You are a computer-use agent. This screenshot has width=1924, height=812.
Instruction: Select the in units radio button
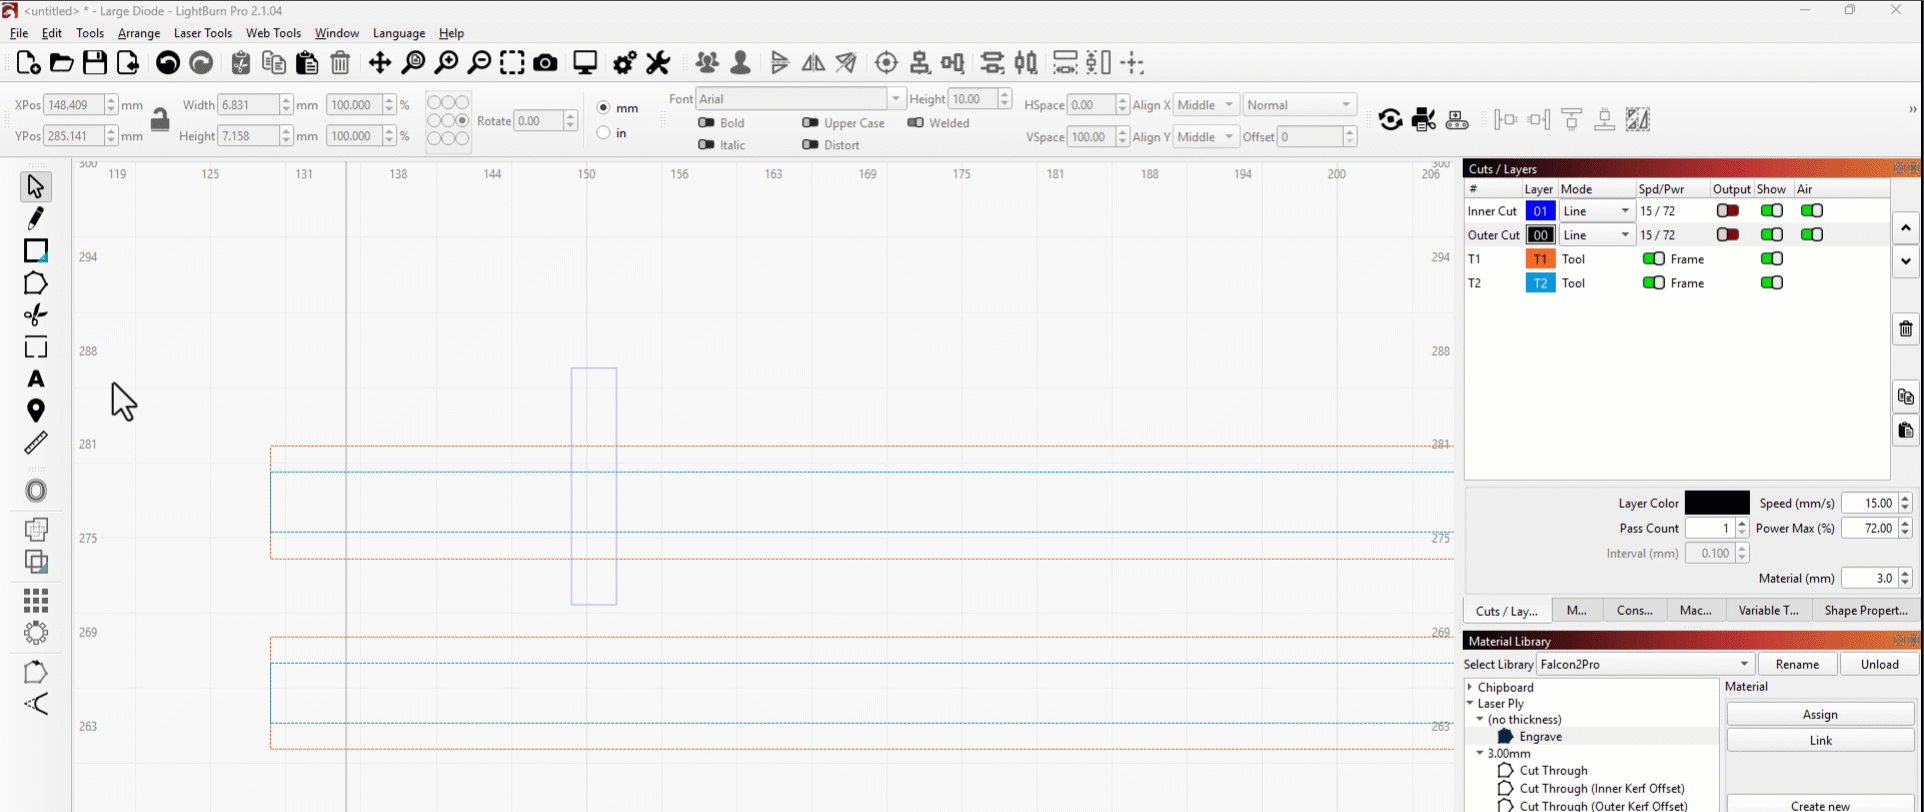(x=603, y=132)
